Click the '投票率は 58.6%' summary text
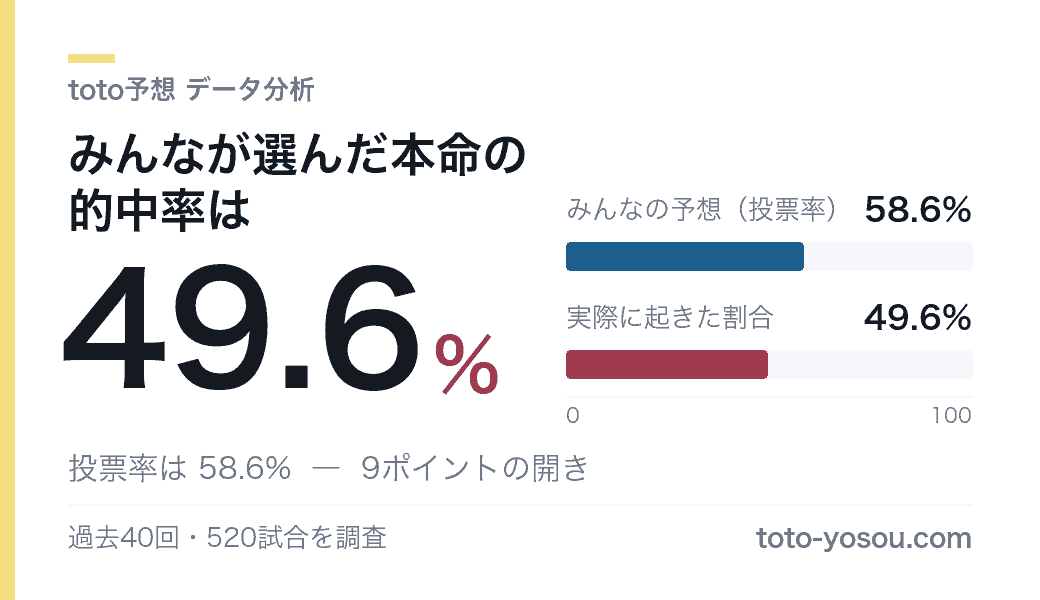This screenshot has height=600, width=1040. click(x=180, y=468)
